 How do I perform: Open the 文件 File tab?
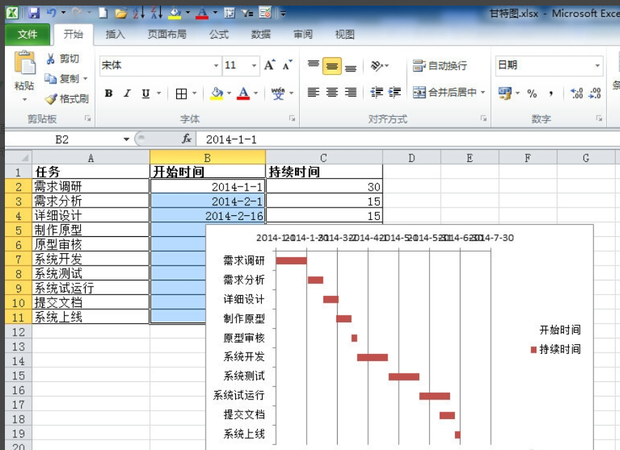coord(27,34)
